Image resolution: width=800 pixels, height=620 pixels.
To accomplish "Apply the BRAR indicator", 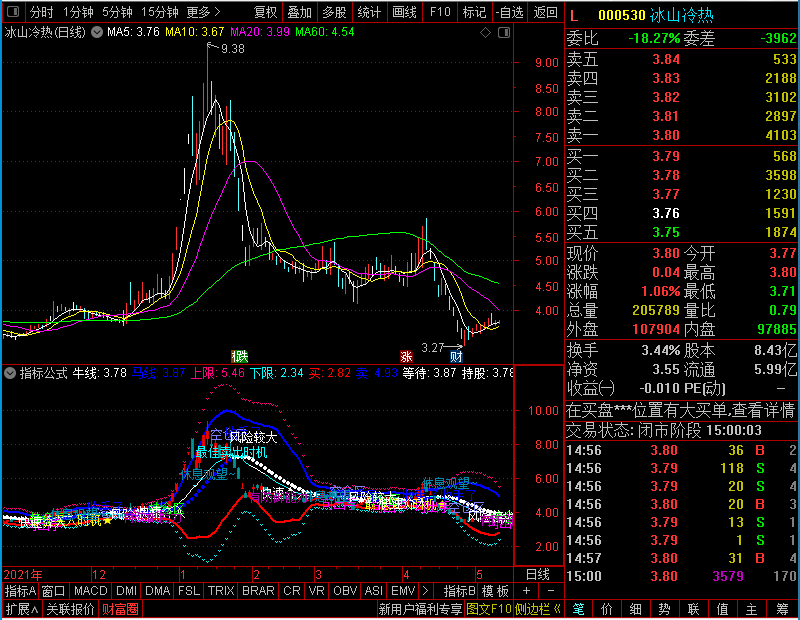I will point(258,591).
